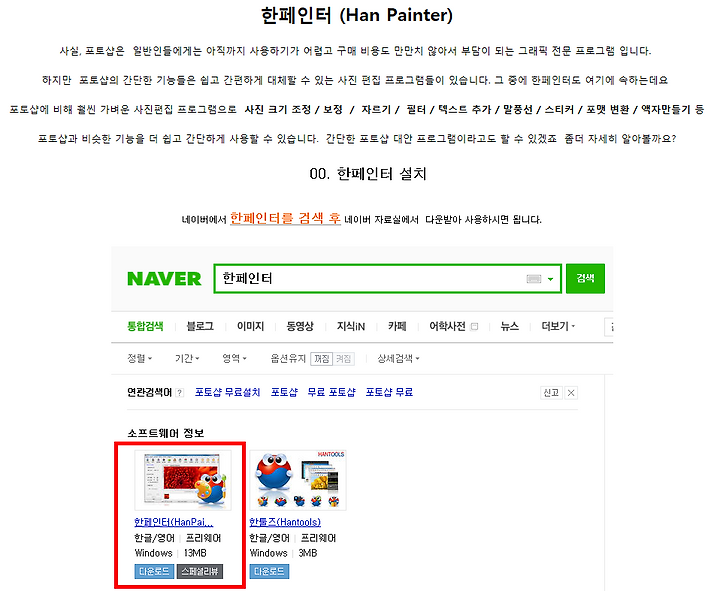Click the virtual keyboard icon in search box
The width and height of the screenshot is (720, 591).
tap(534, 279)
